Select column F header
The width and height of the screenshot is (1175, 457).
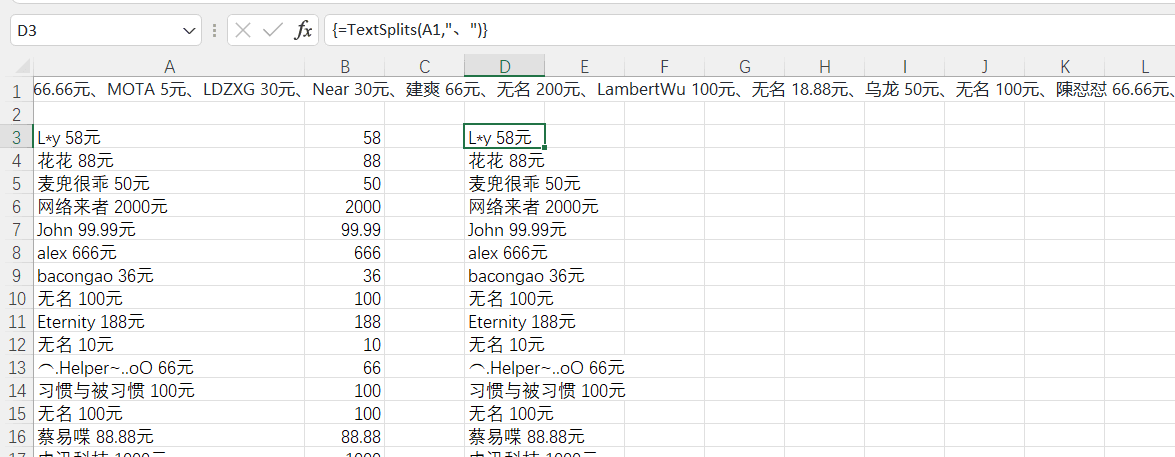tap(665, 67)
